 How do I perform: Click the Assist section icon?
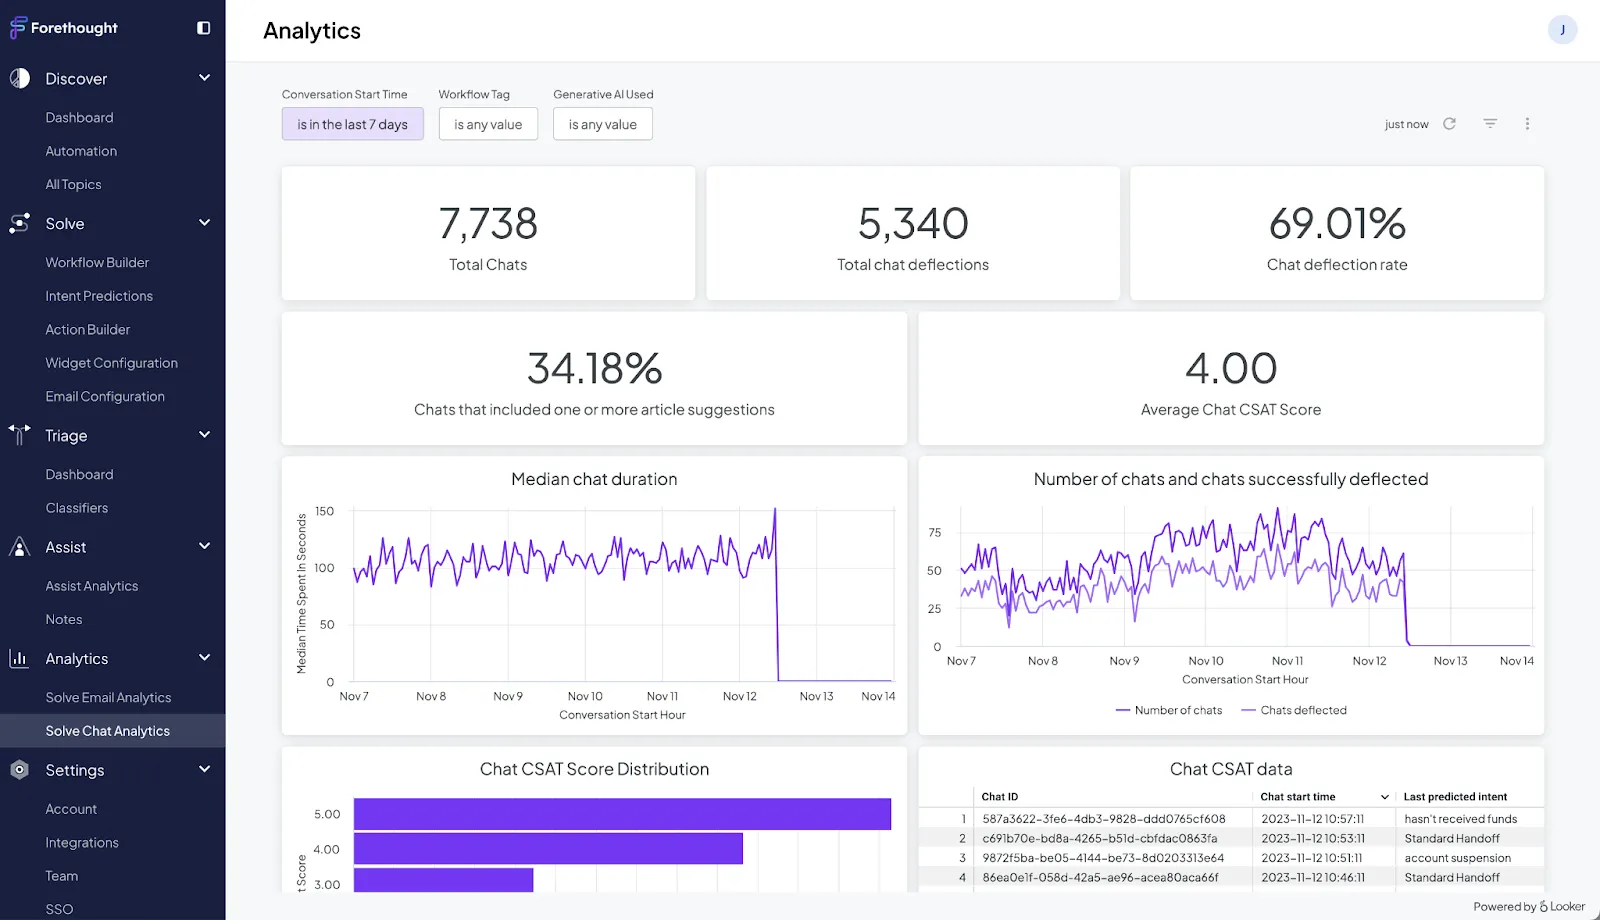(x=19, y=547)
